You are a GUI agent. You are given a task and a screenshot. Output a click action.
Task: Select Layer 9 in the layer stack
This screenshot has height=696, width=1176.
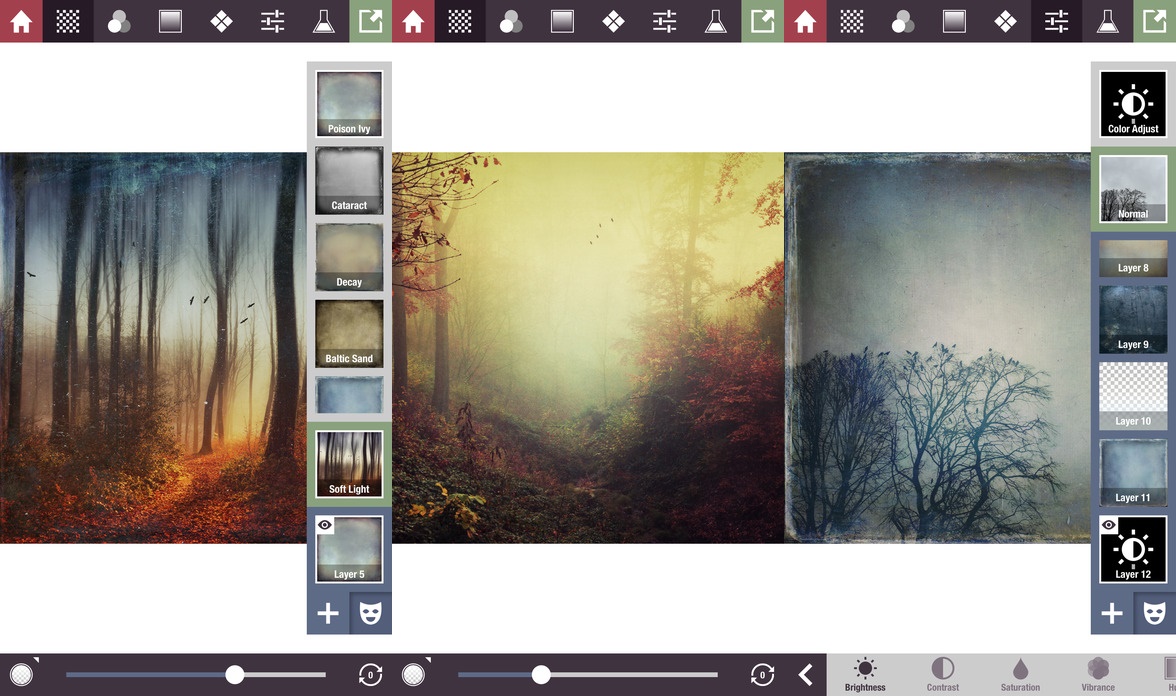coord(1132,319)
